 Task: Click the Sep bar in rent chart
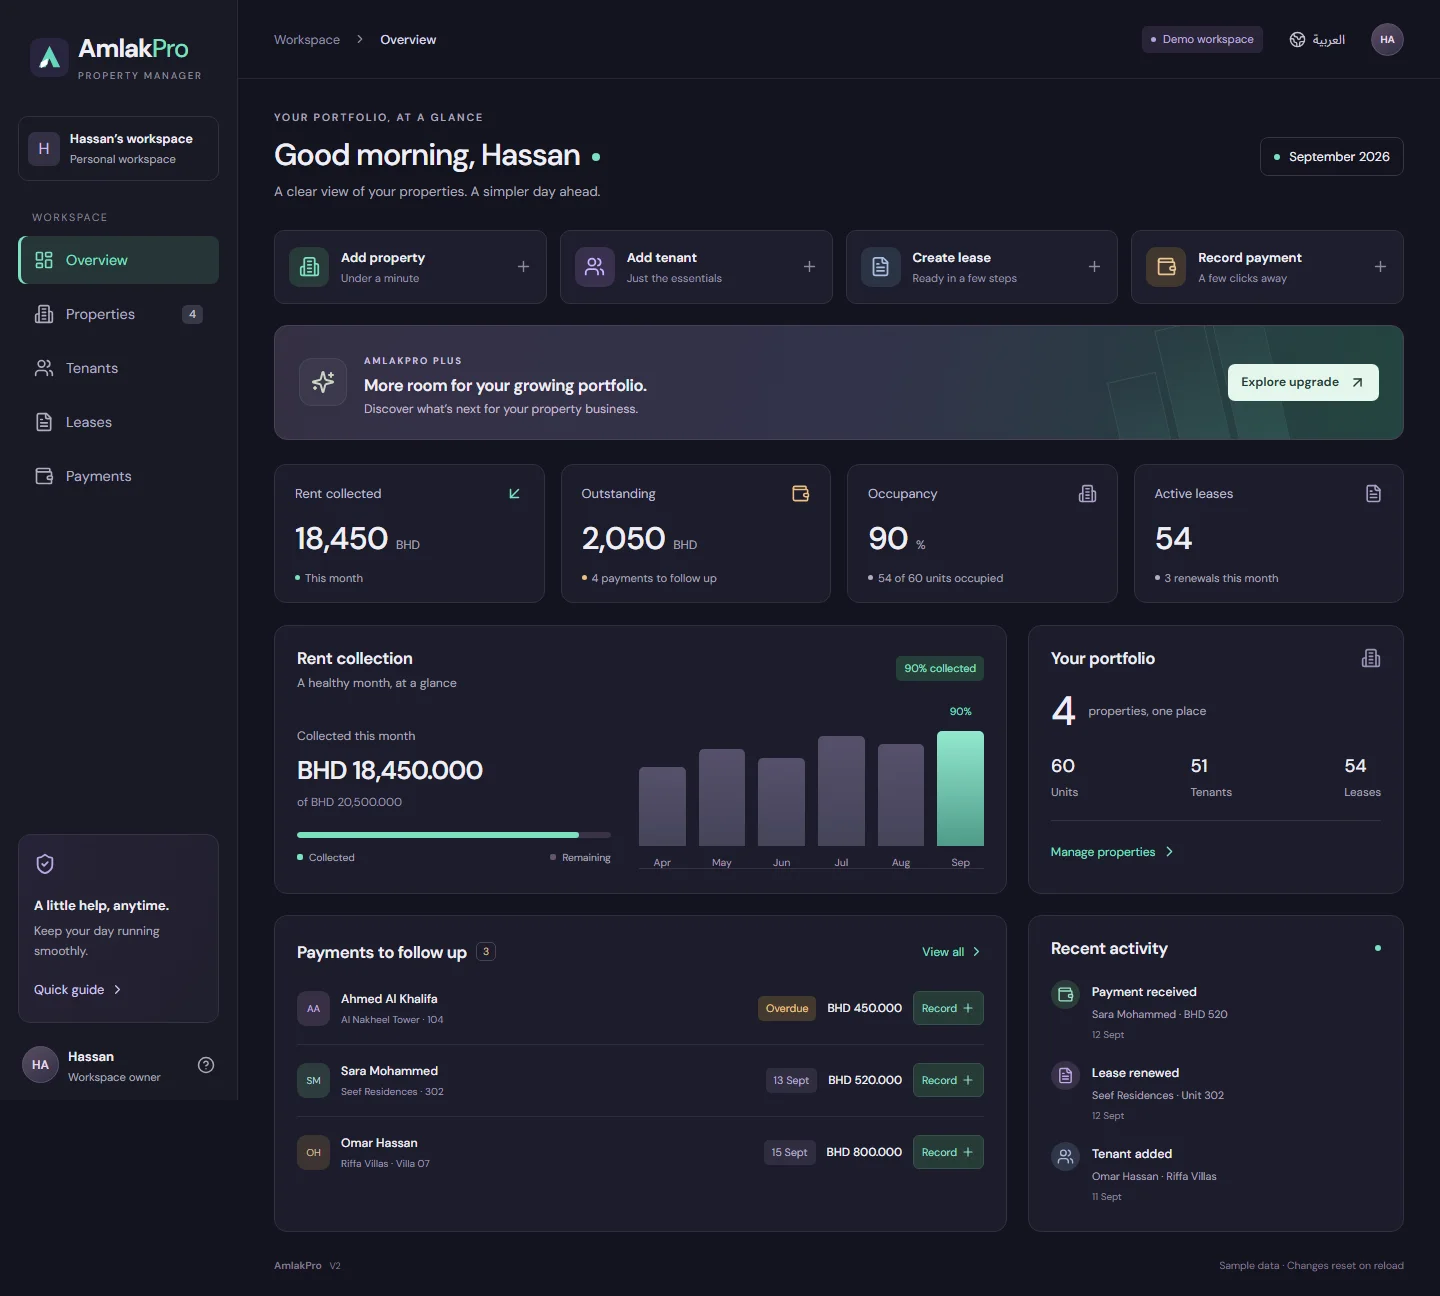tap(960, 789)
